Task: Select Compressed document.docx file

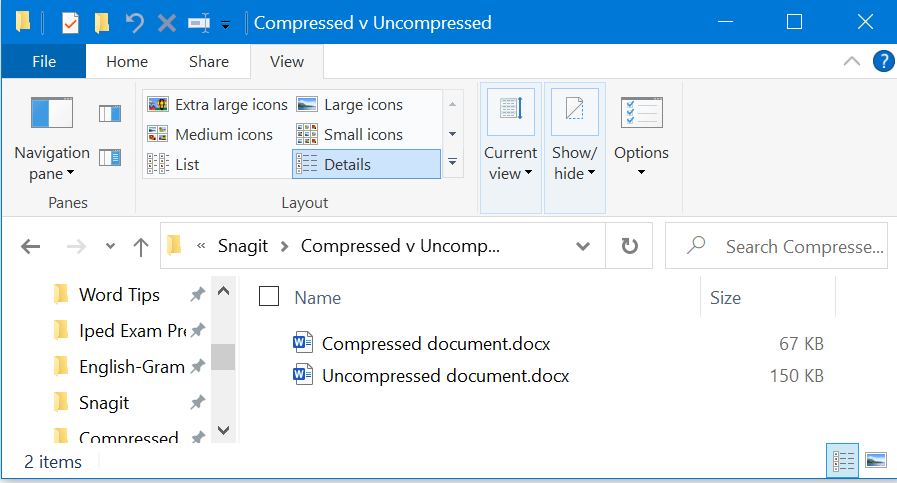Action: coord(436,343)
